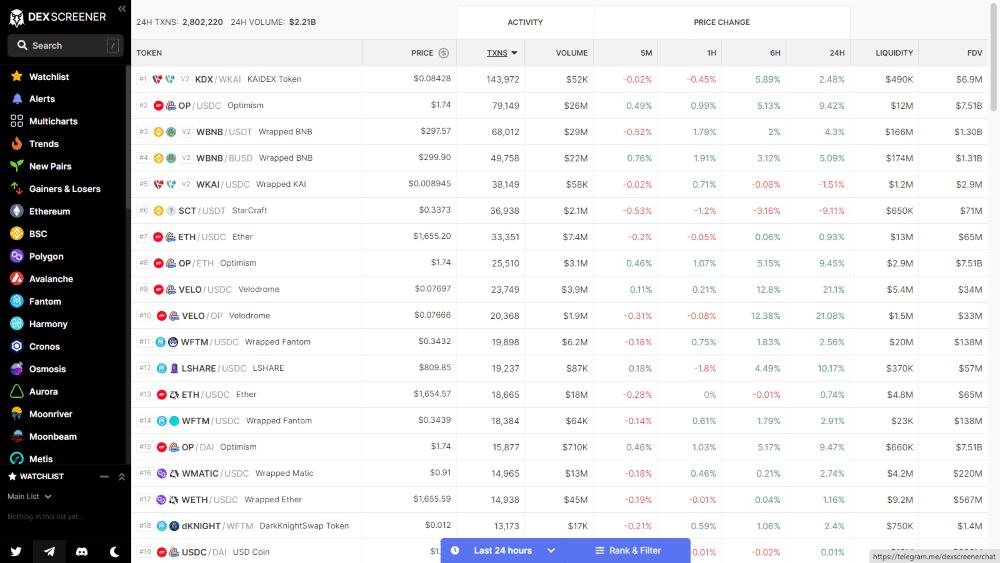1000x563 pixels.
Task: Click the search magnifier icon
Action: coord(22,45)
